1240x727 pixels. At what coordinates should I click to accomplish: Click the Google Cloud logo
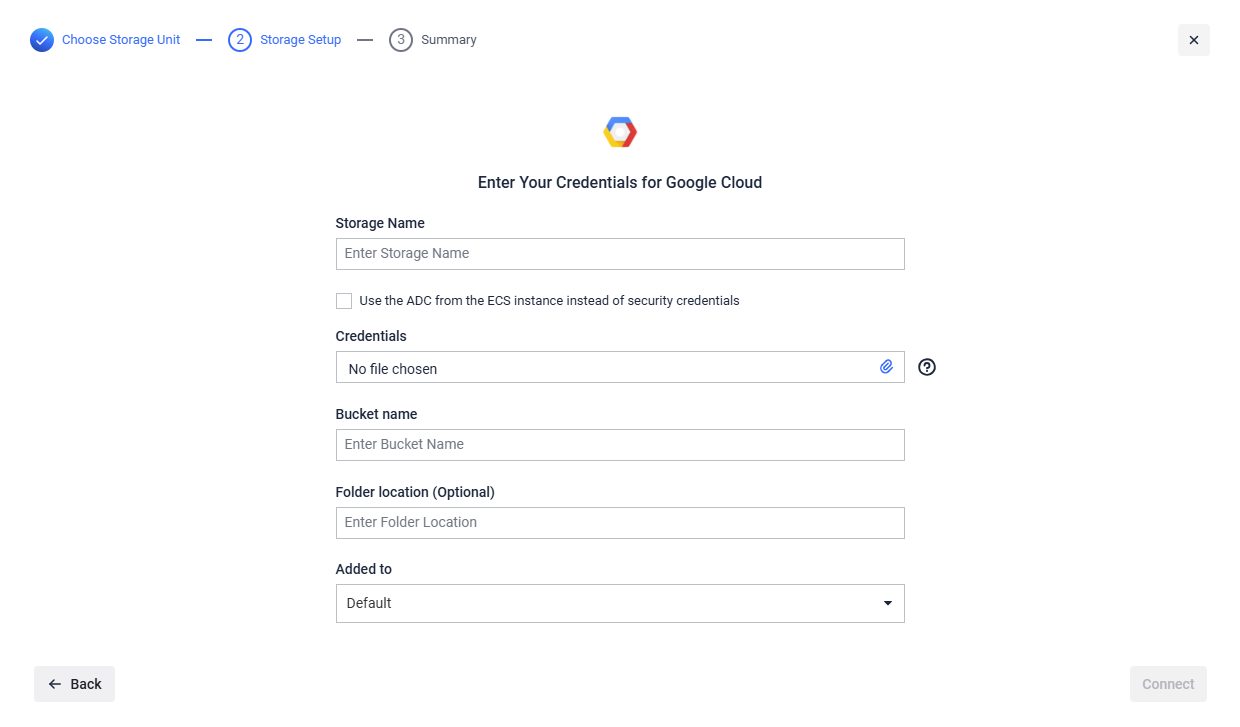(x=620, y=132)
